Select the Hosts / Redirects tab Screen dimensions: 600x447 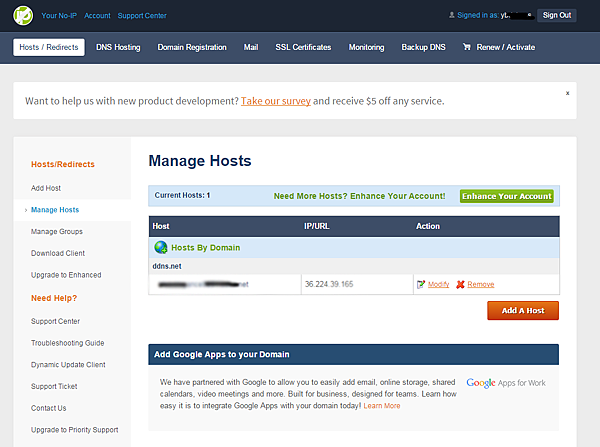pos(49,47)
